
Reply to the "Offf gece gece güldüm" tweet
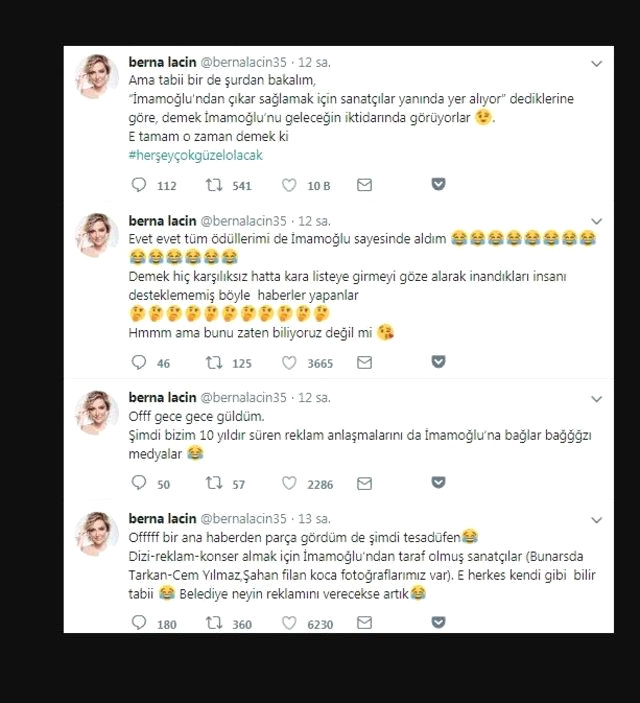click(x=138, y=484)
